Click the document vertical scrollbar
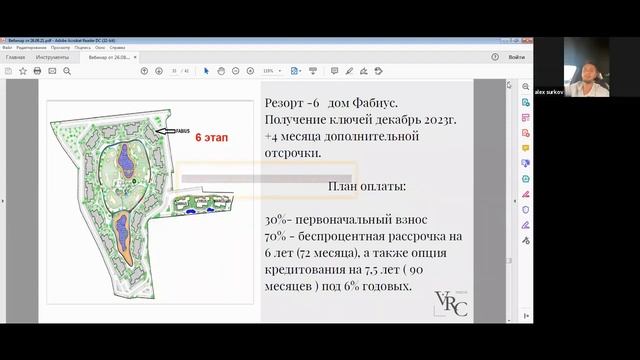 click(509, 201)
